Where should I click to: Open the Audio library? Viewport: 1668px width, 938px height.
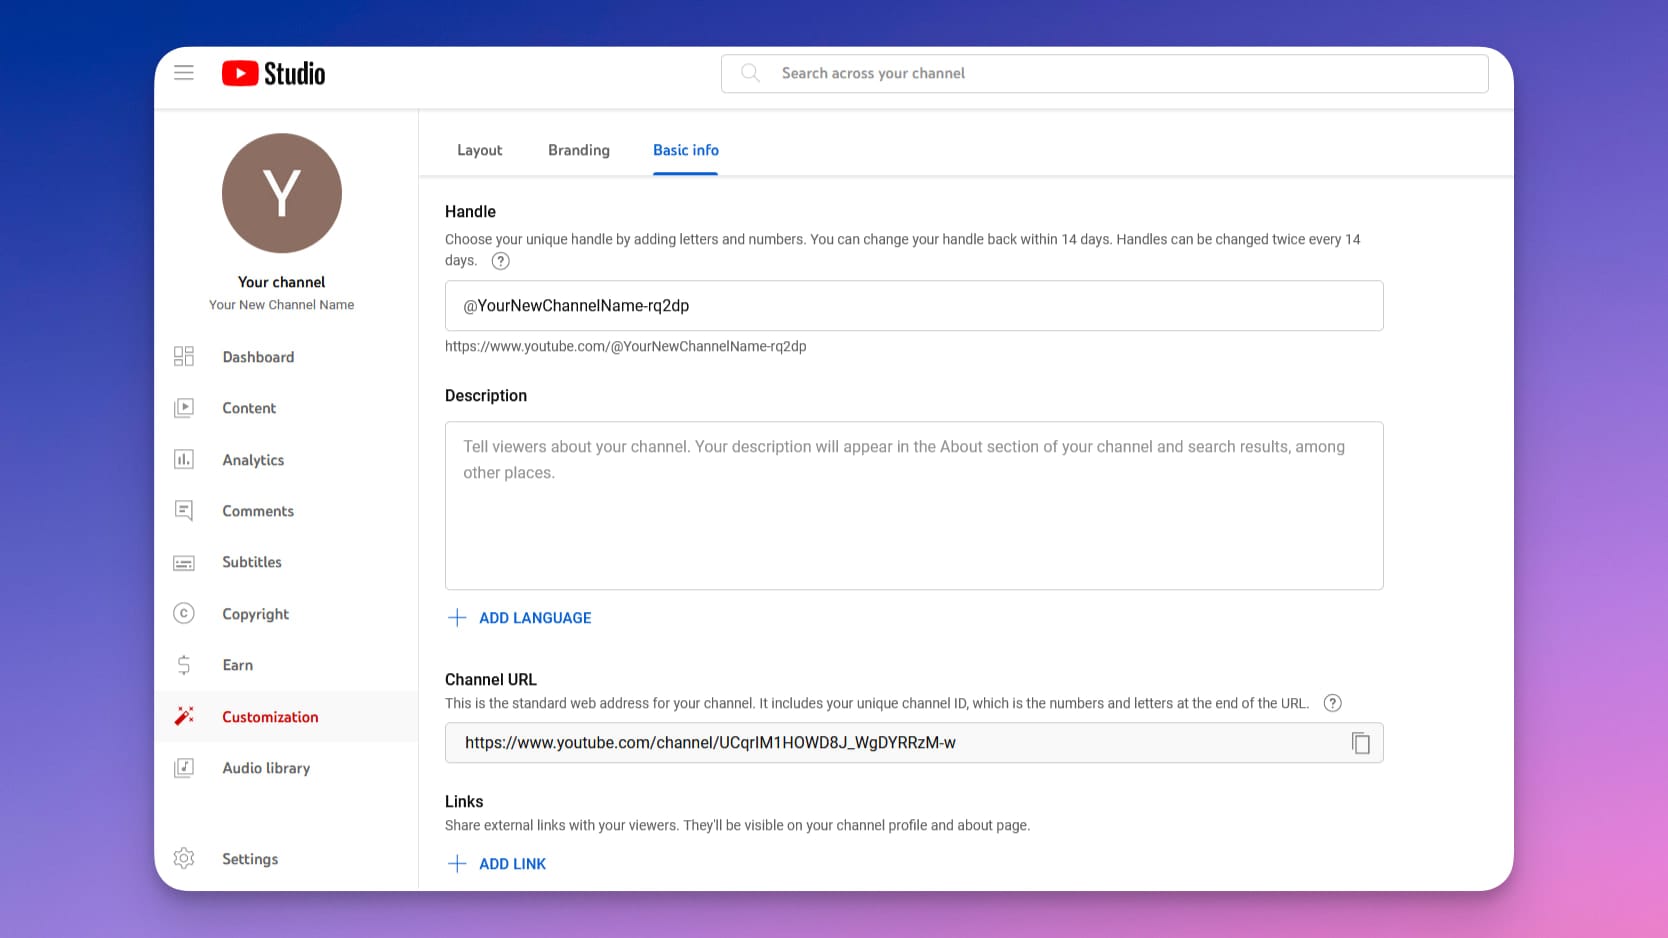click(184, 767)
